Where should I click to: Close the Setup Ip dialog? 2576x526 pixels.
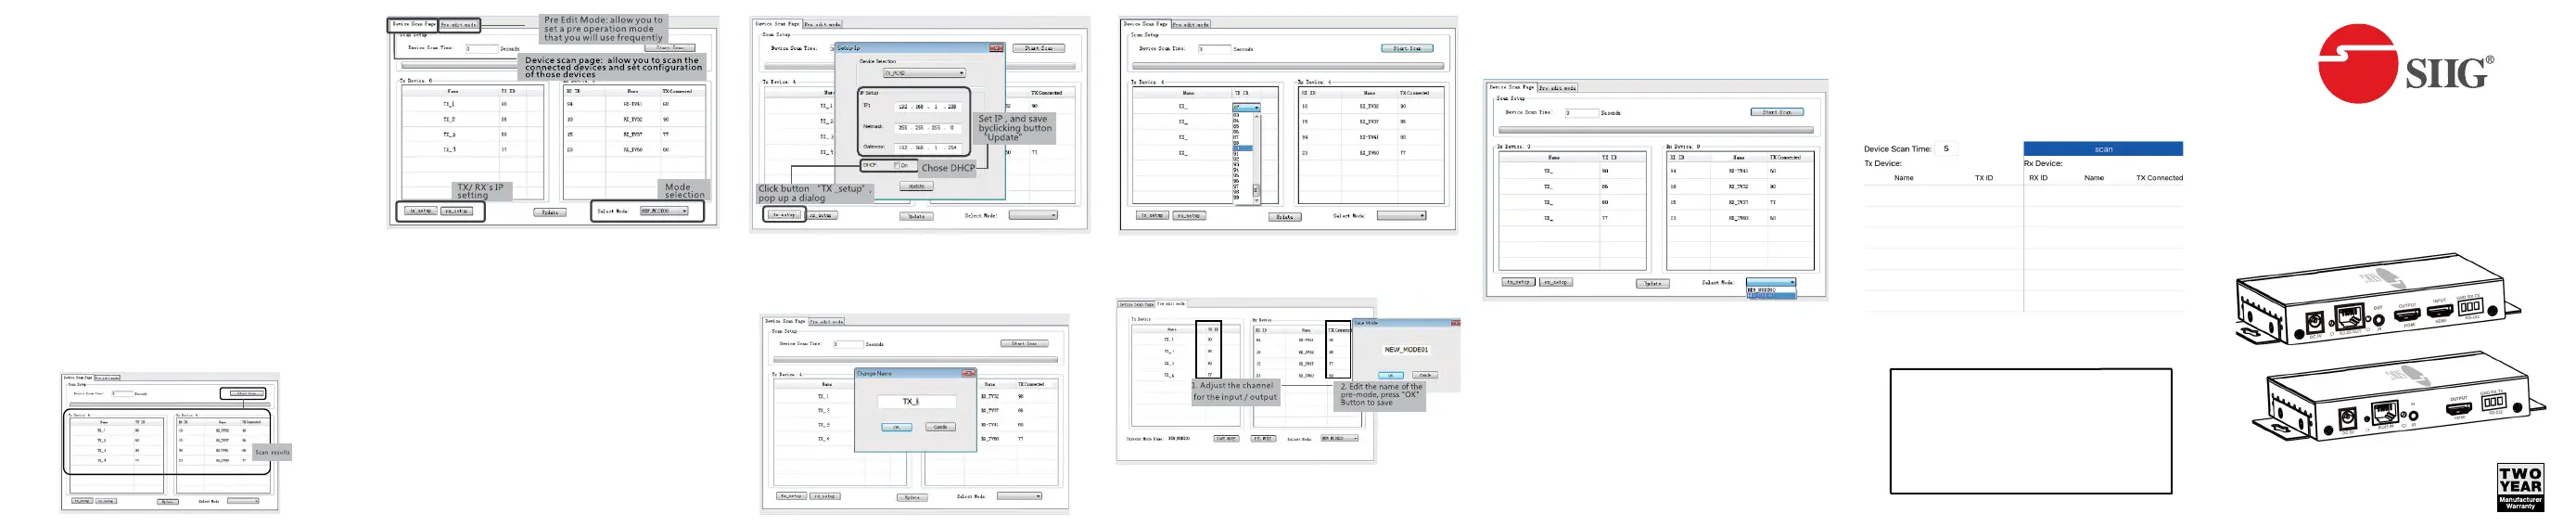coord(995,48)
